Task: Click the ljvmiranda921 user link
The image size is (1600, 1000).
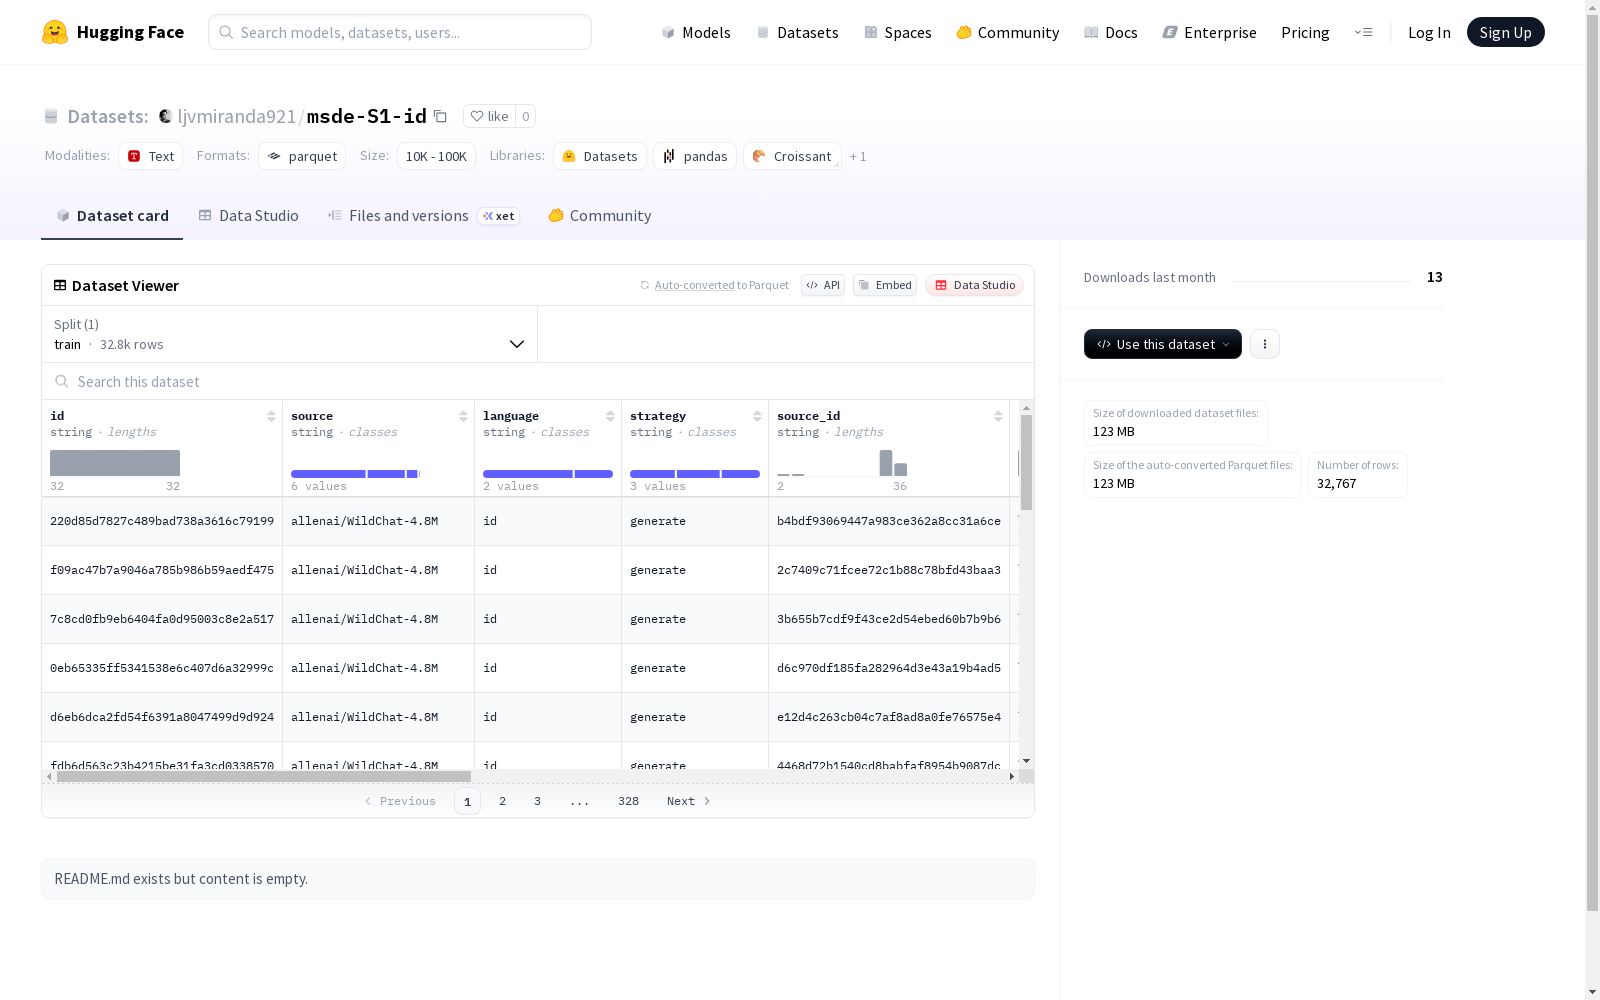Action: pyautogui.click(x=236, y=116)
